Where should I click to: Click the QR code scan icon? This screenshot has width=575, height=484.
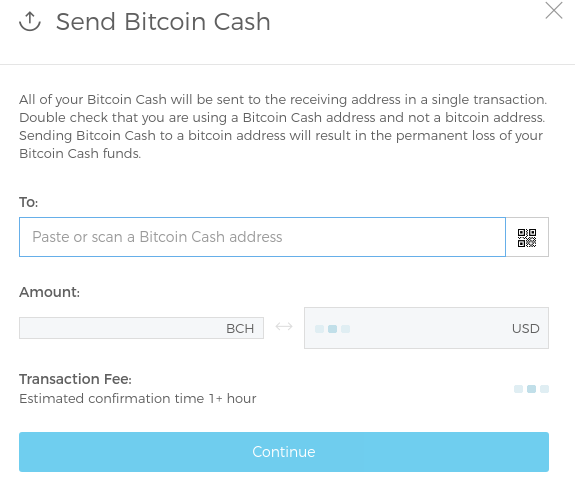click(527, 238)
